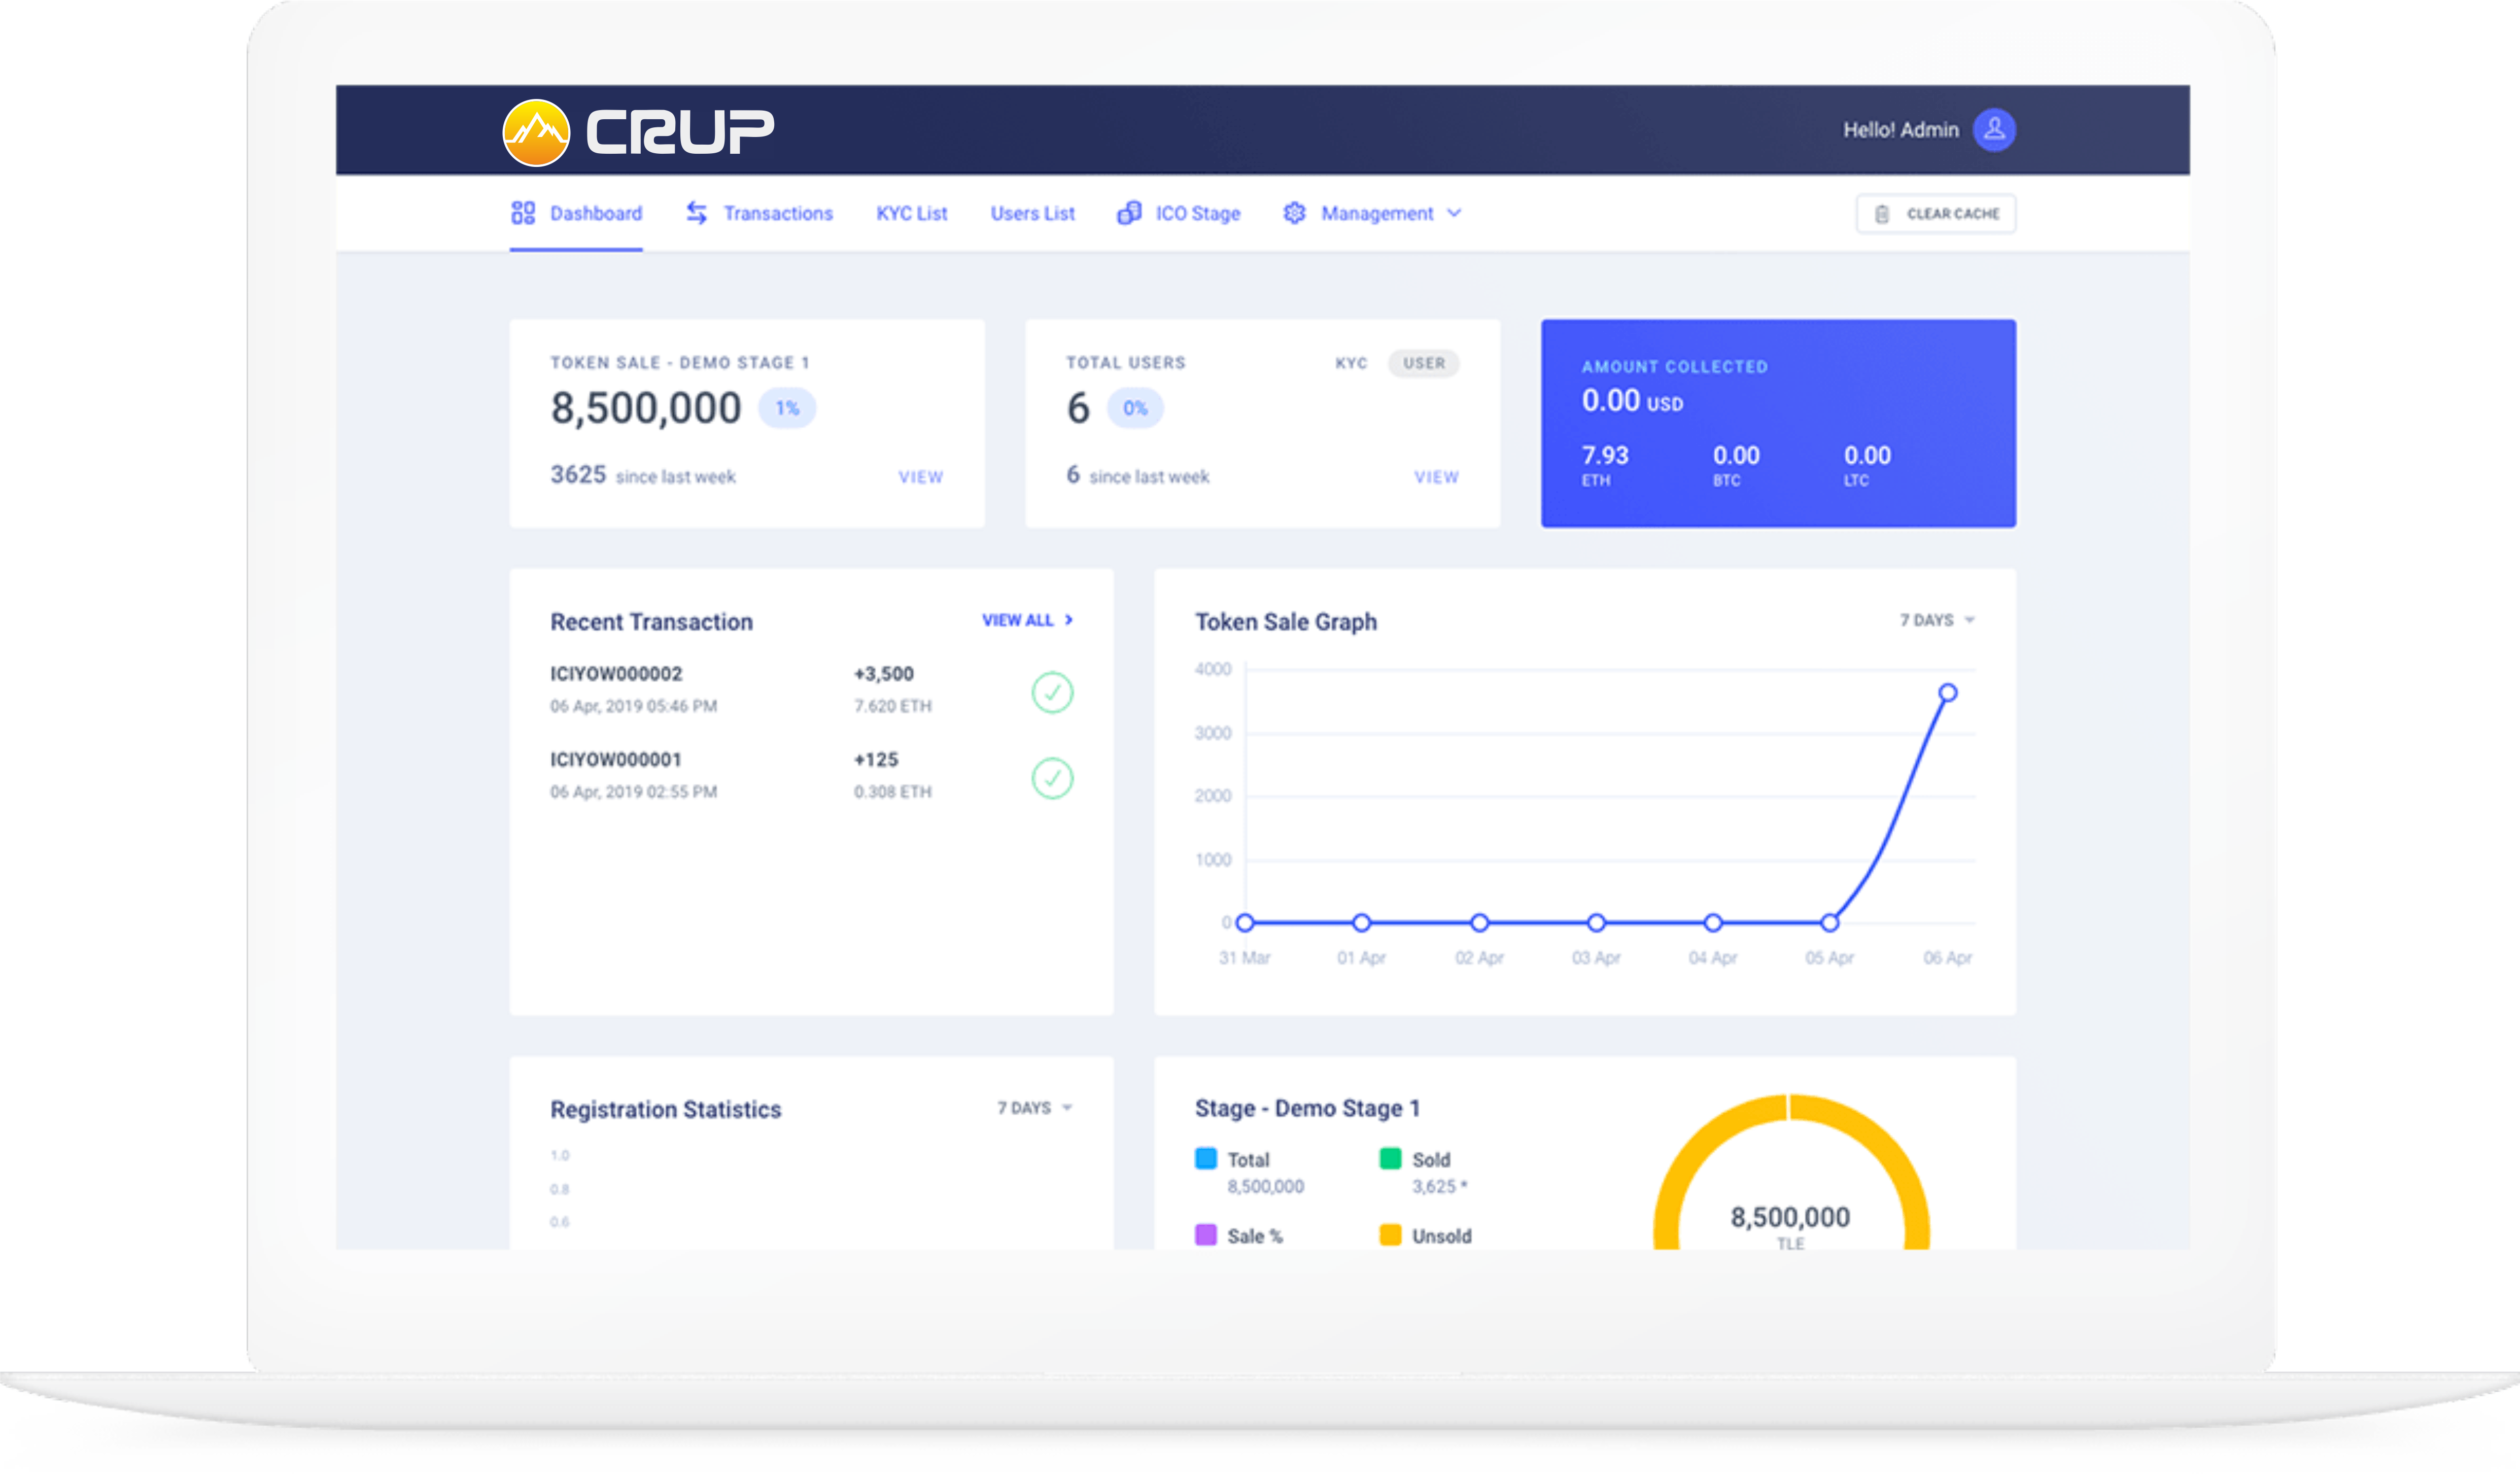Click the ICO Stage coins icon
The image size is (2520, 1478).
(1131, 212)
